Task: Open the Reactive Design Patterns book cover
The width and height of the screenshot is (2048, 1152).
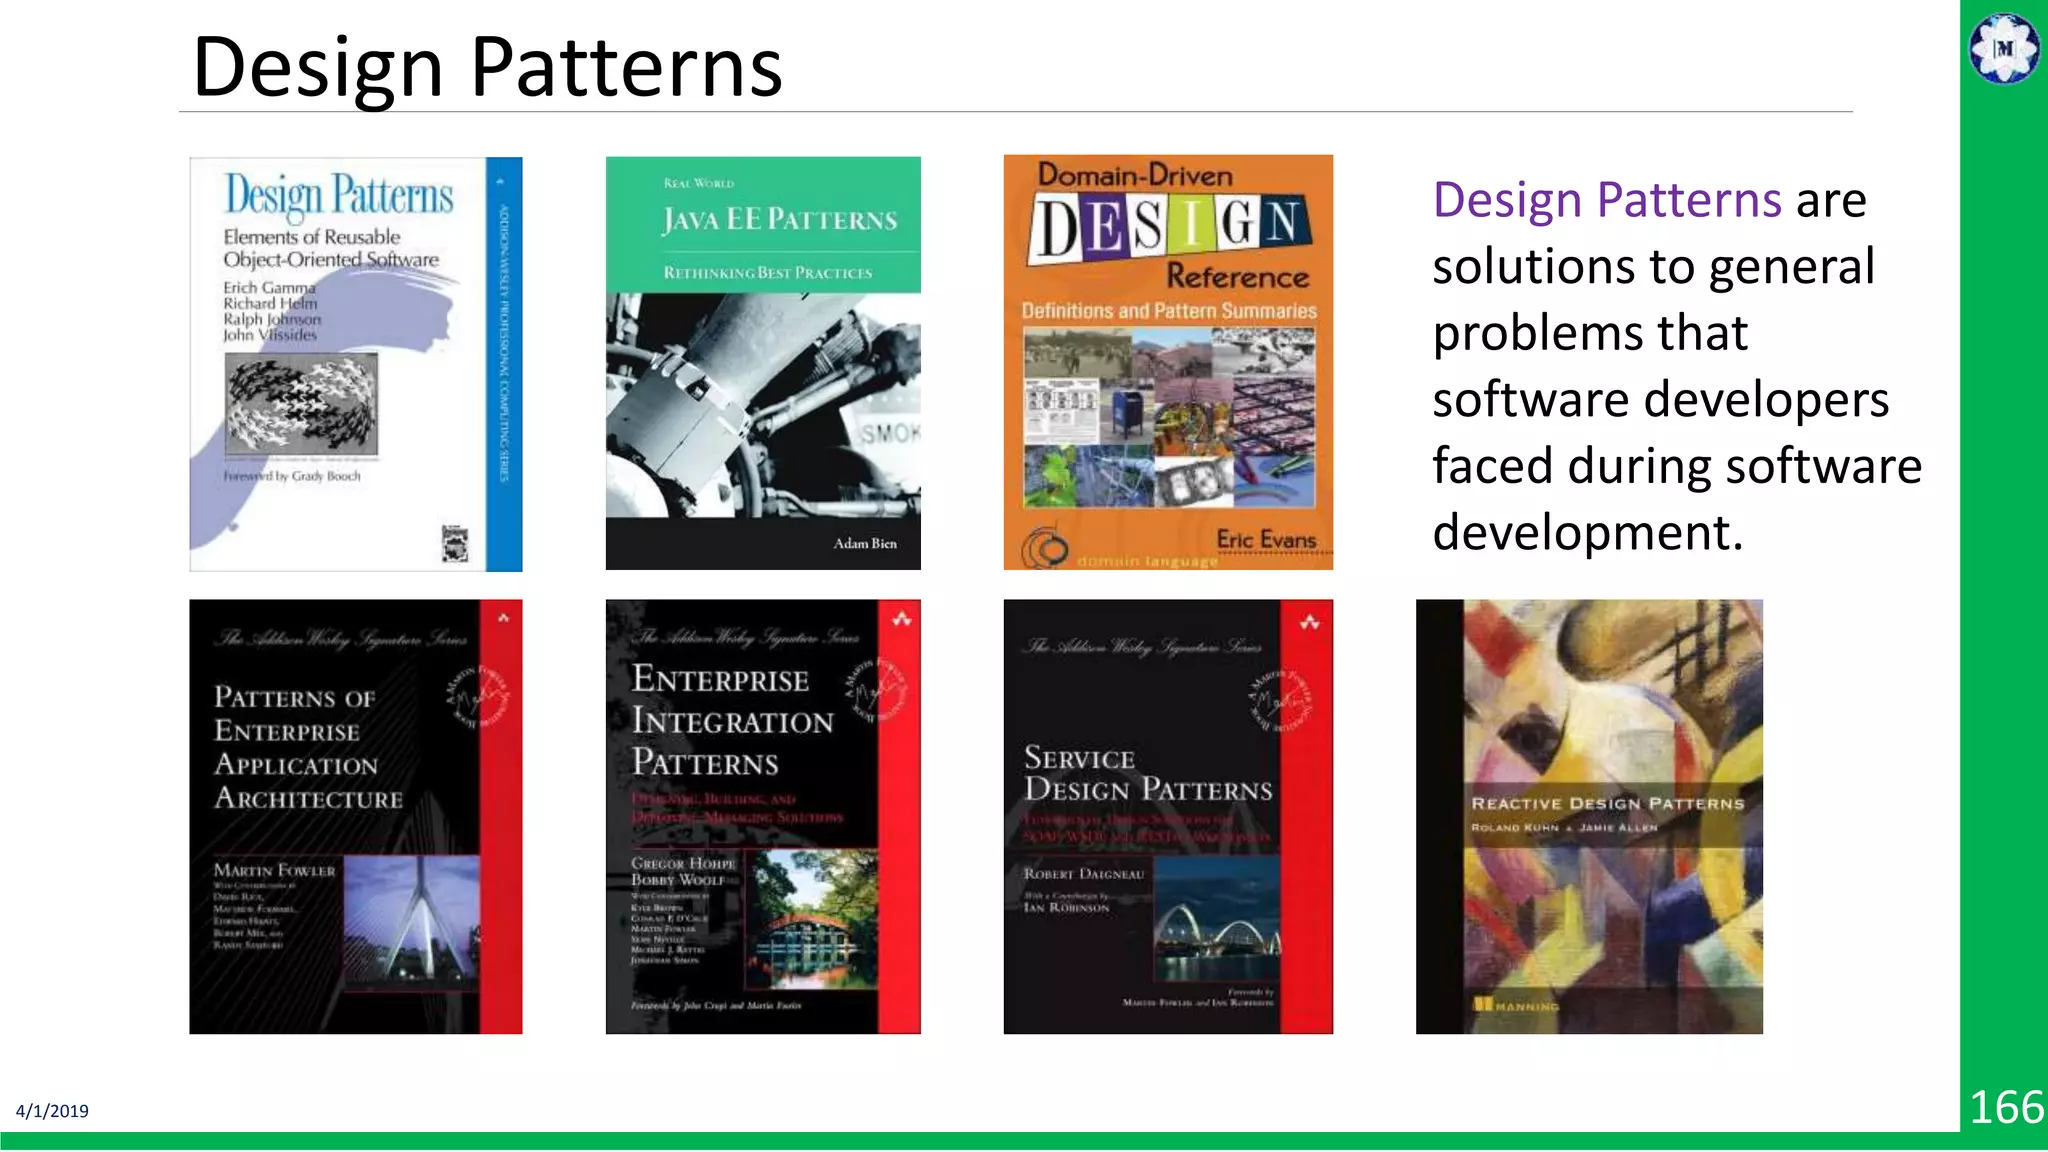Action: [x=1589, y=816]
